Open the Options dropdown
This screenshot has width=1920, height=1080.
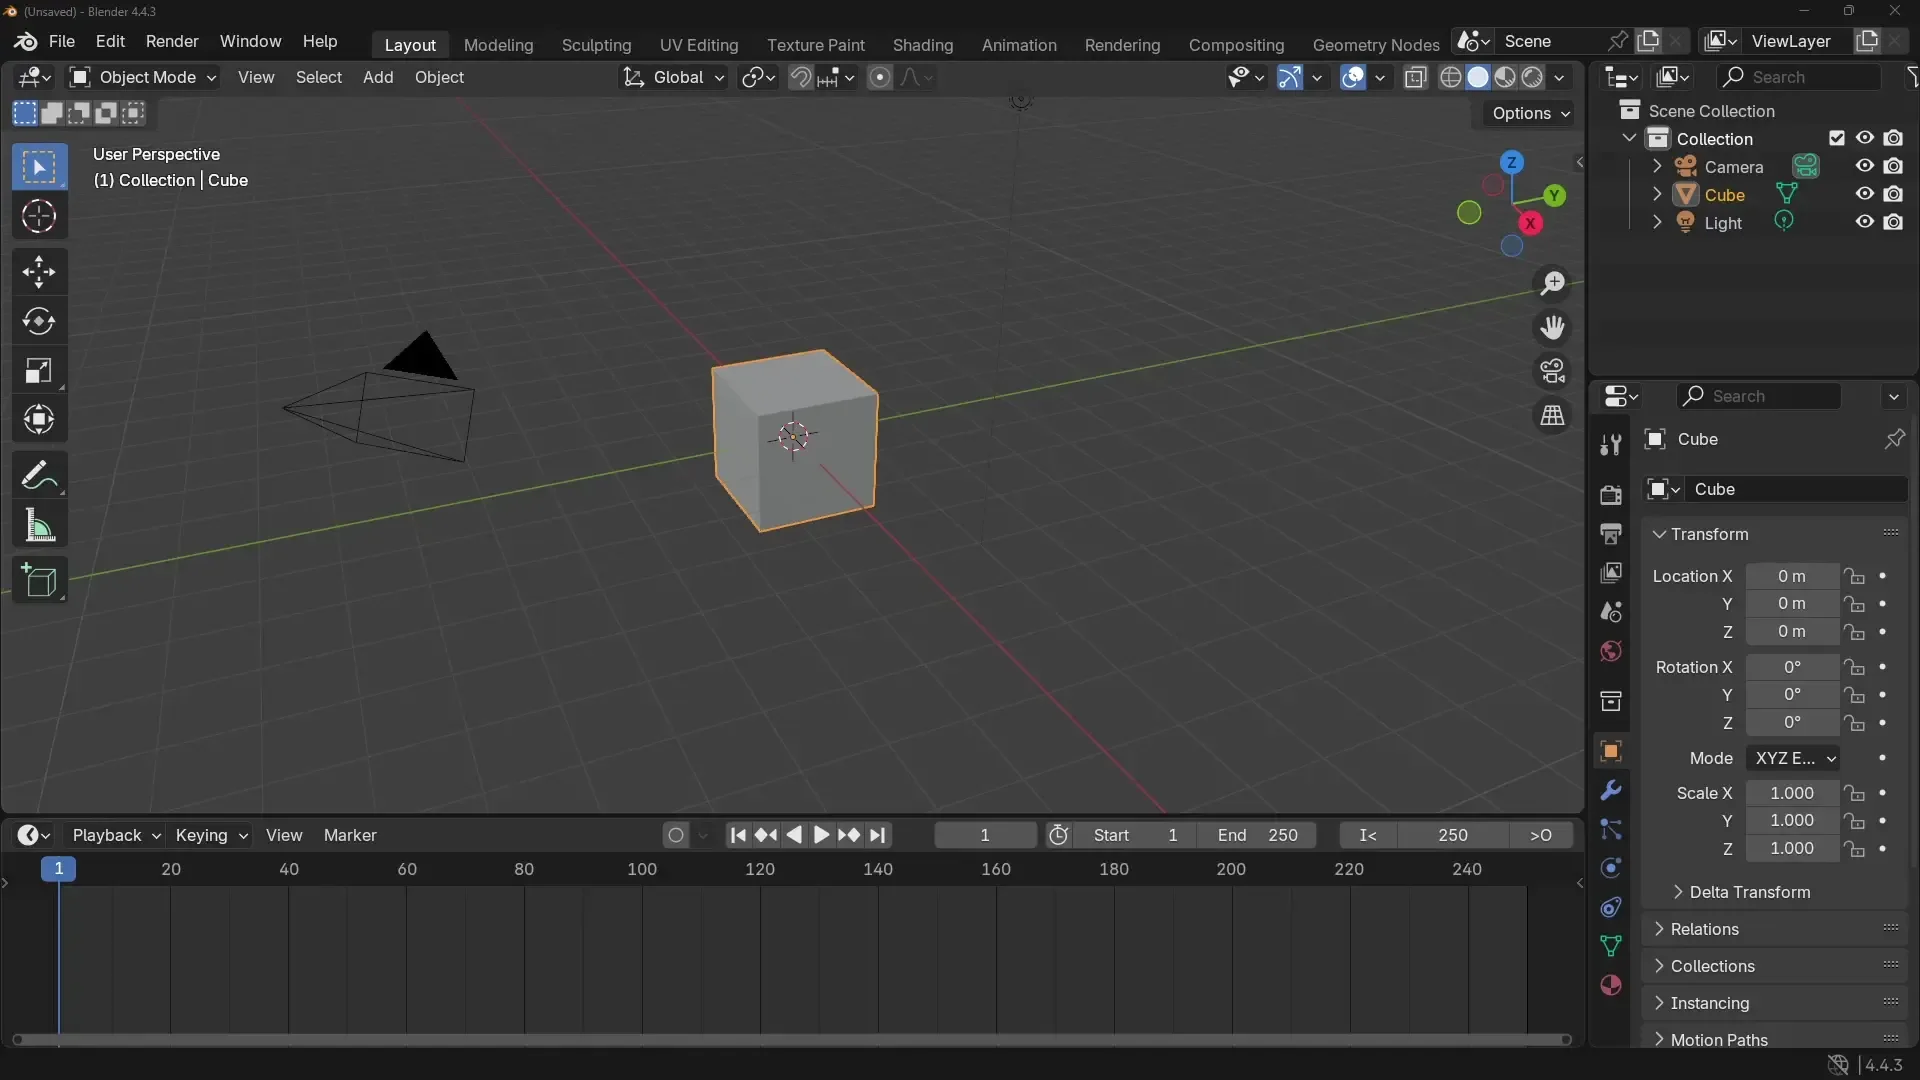[1530, 113]
